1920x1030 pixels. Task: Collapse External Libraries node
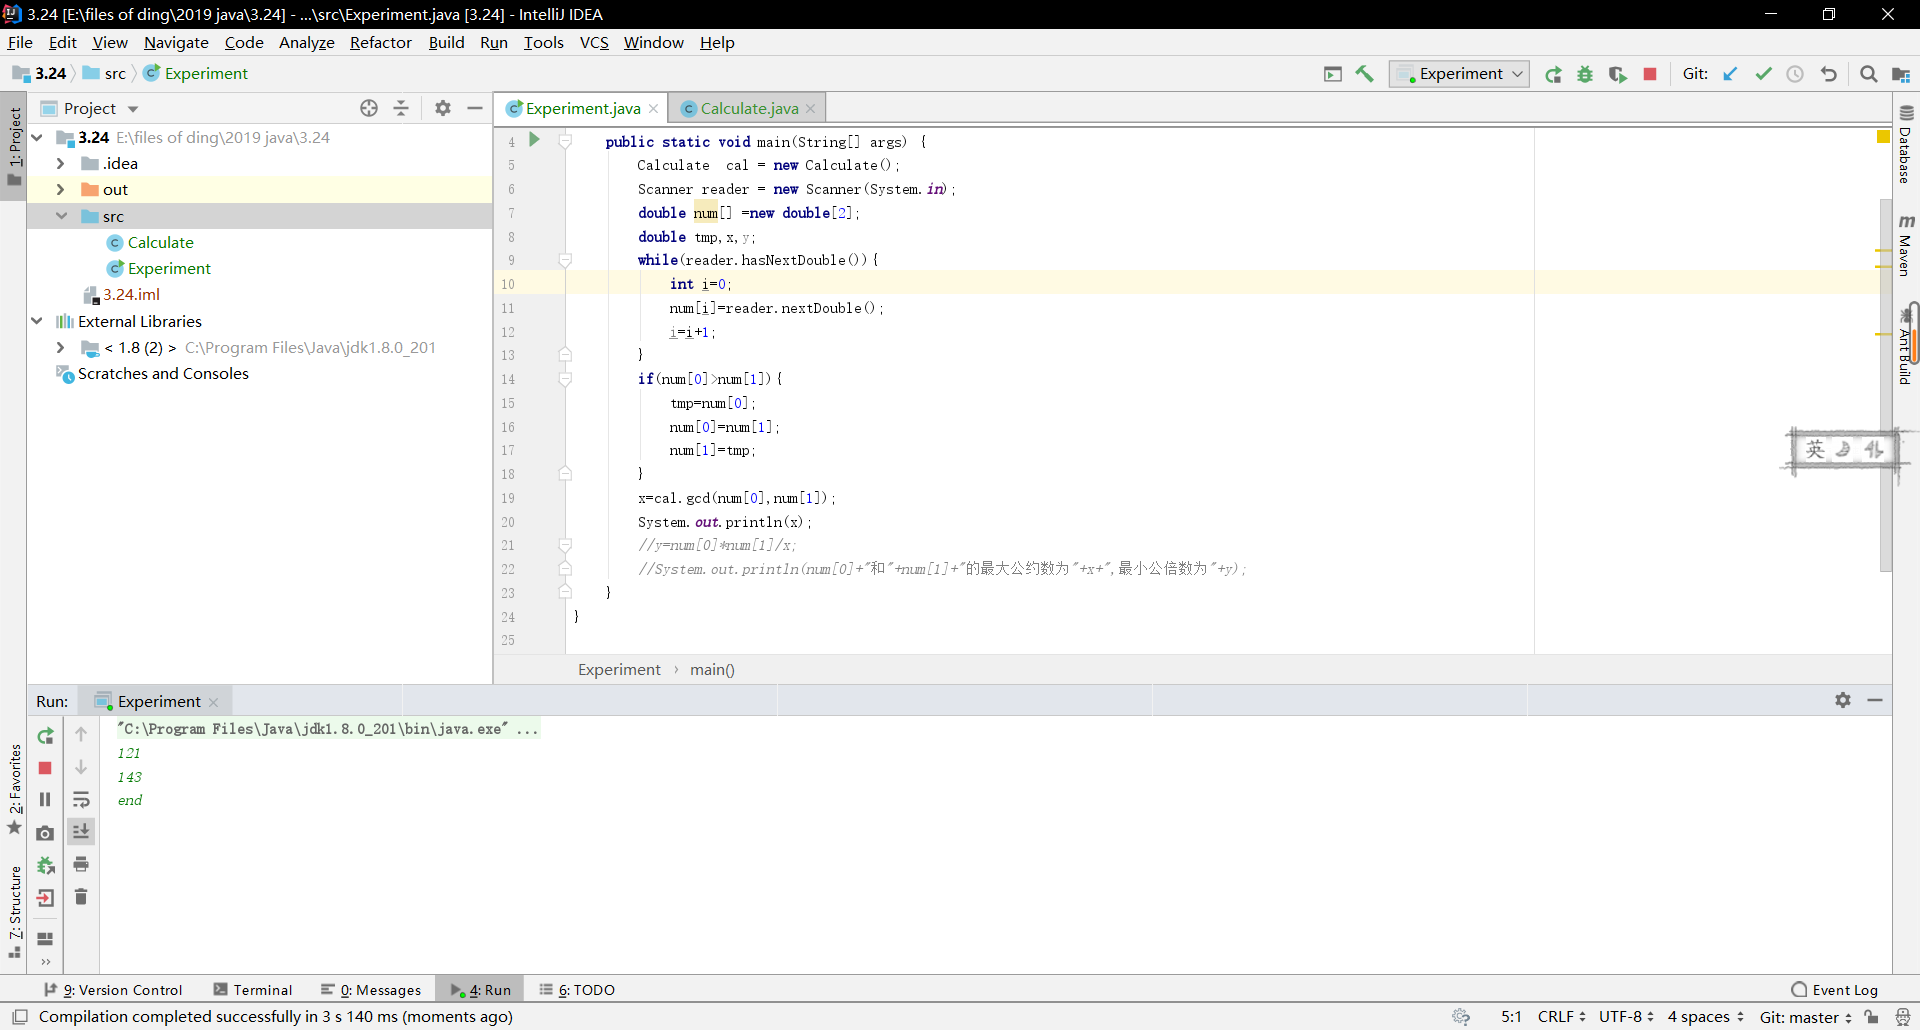pos(37,321)
